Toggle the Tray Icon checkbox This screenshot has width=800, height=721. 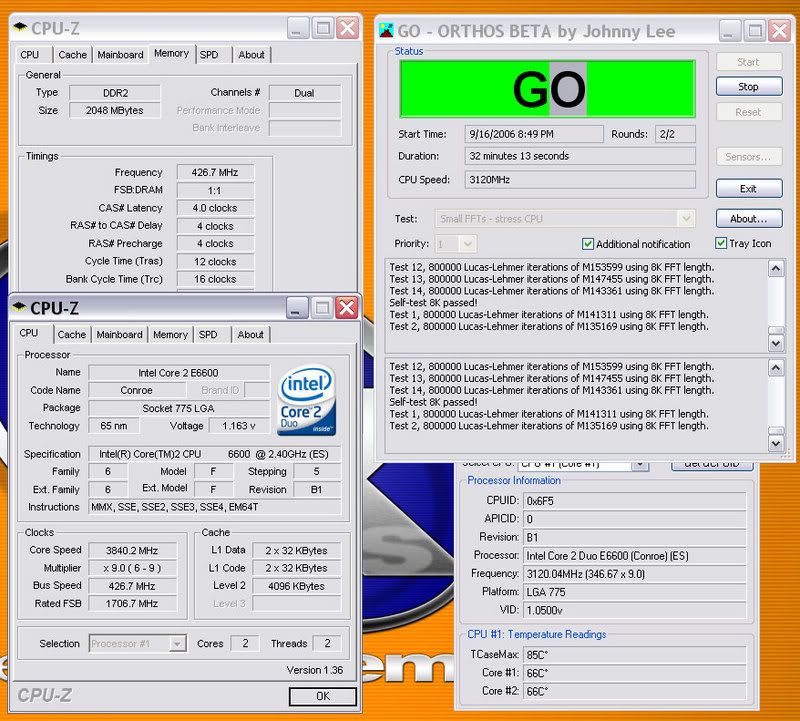tap(721, 243)
